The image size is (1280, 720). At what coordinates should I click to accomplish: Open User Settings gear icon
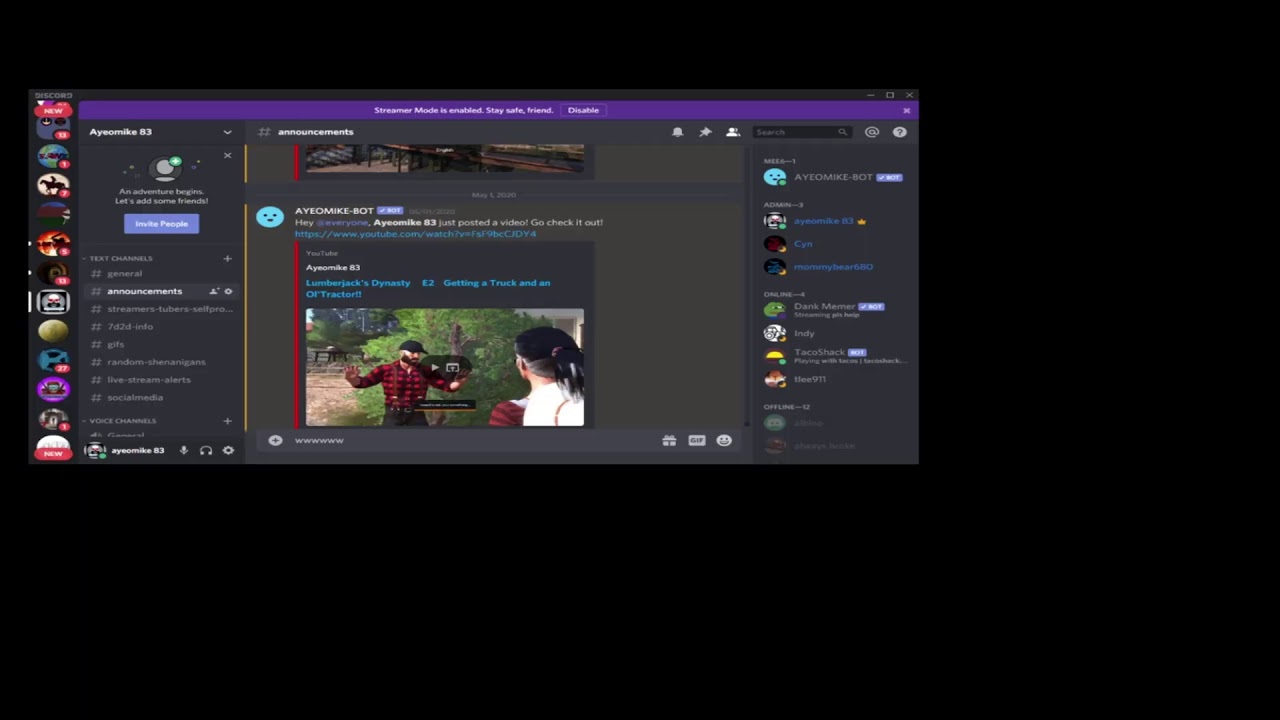tap(228, 450)
